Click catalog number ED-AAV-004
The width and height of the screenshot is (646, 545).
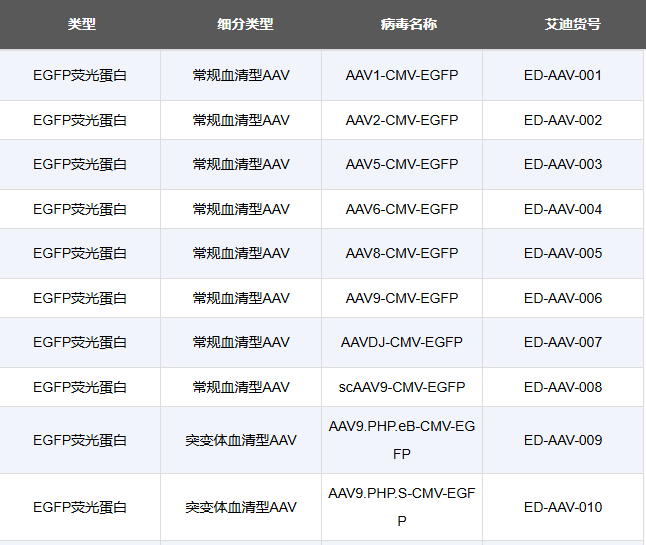[x=563, y=209]
